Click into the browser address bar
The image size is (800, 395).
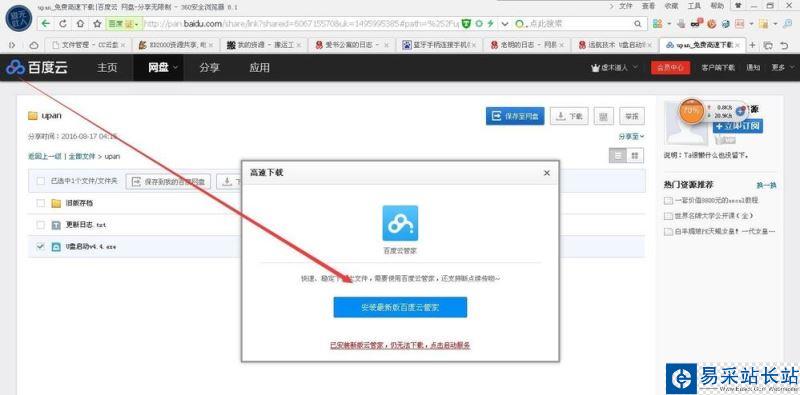[301, 23]
